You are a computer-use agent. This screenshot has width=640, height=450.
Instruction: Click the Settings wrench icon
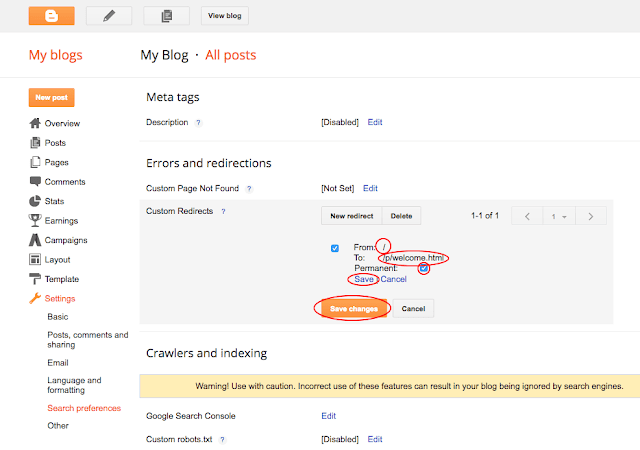tap(36, 298)
